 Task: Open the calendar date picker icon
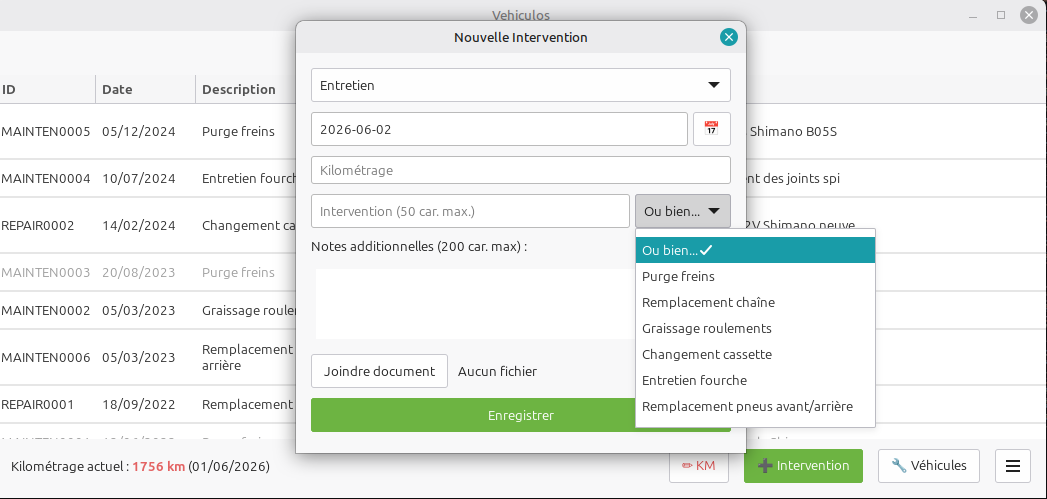coord(712,129)
